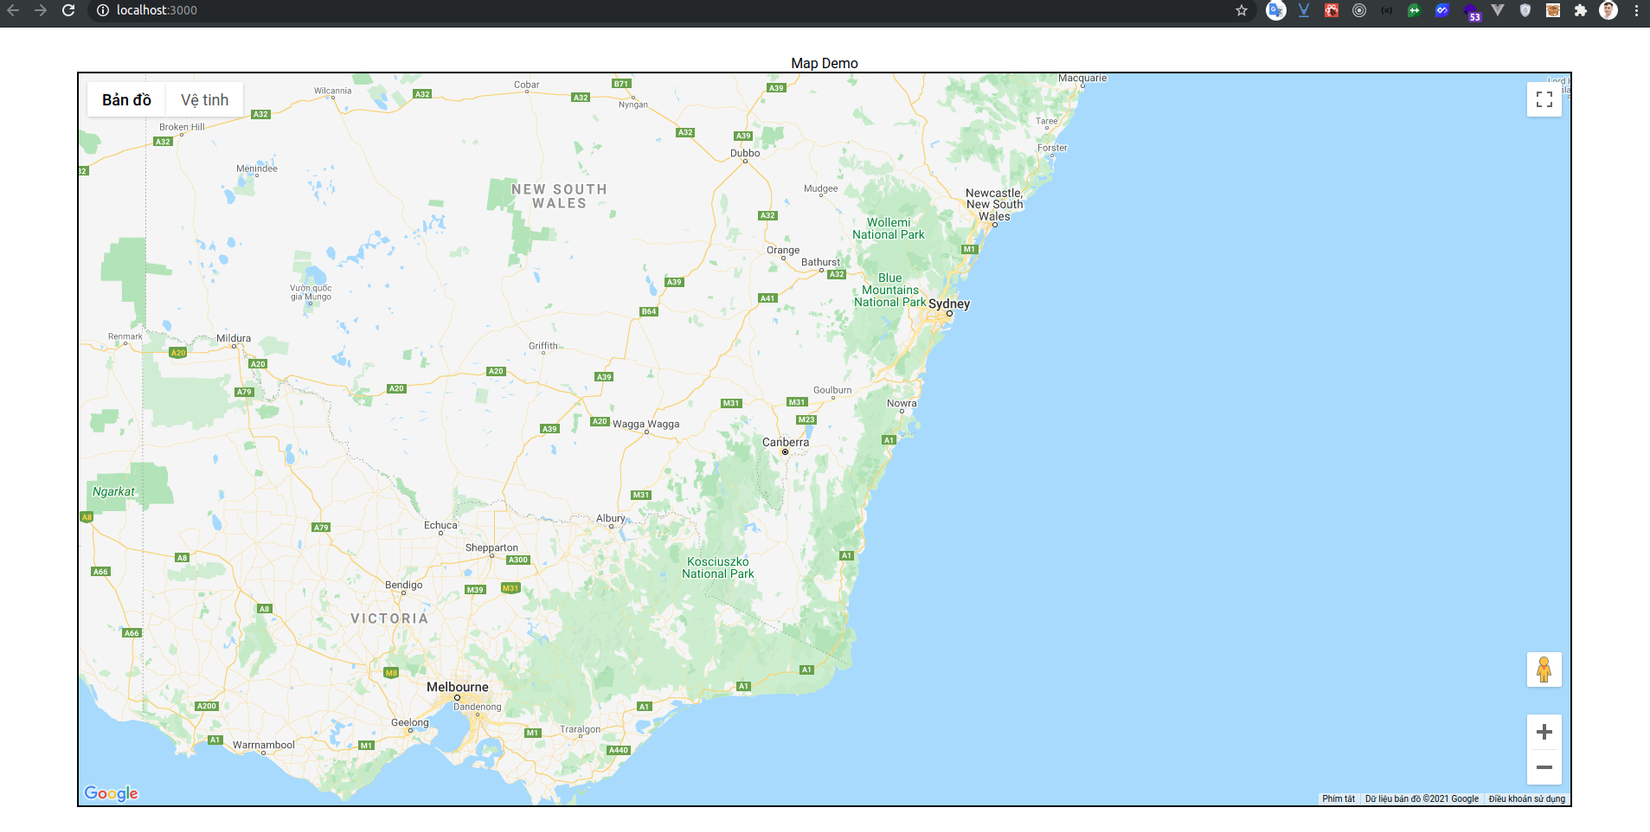
Task: Click the Albury town label
Action: 610,518
